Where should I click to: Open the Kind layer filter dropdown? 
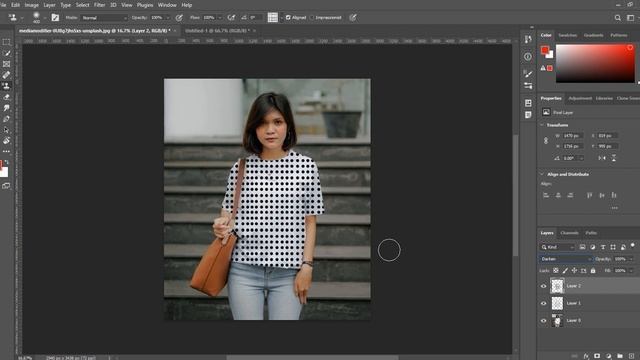click(558, 247)
